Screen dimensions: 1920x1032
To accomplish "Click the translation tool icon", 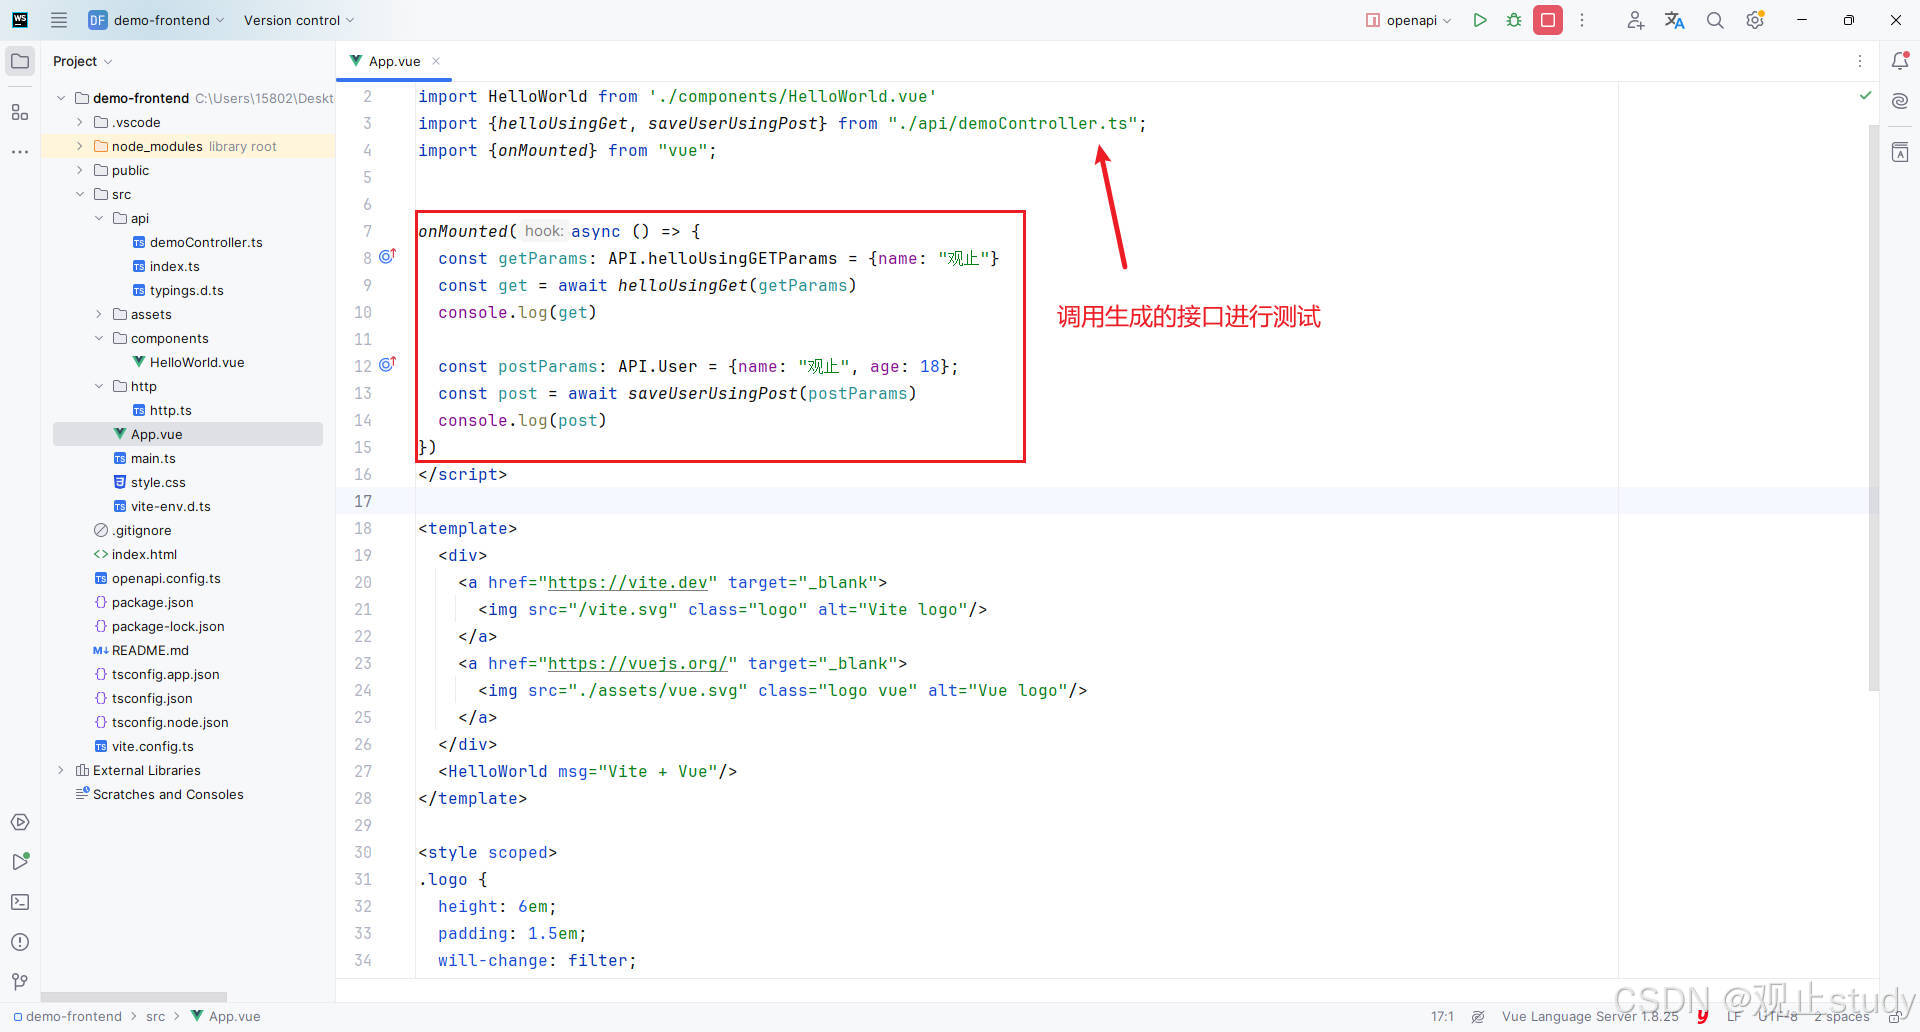I will [1674, 20].
